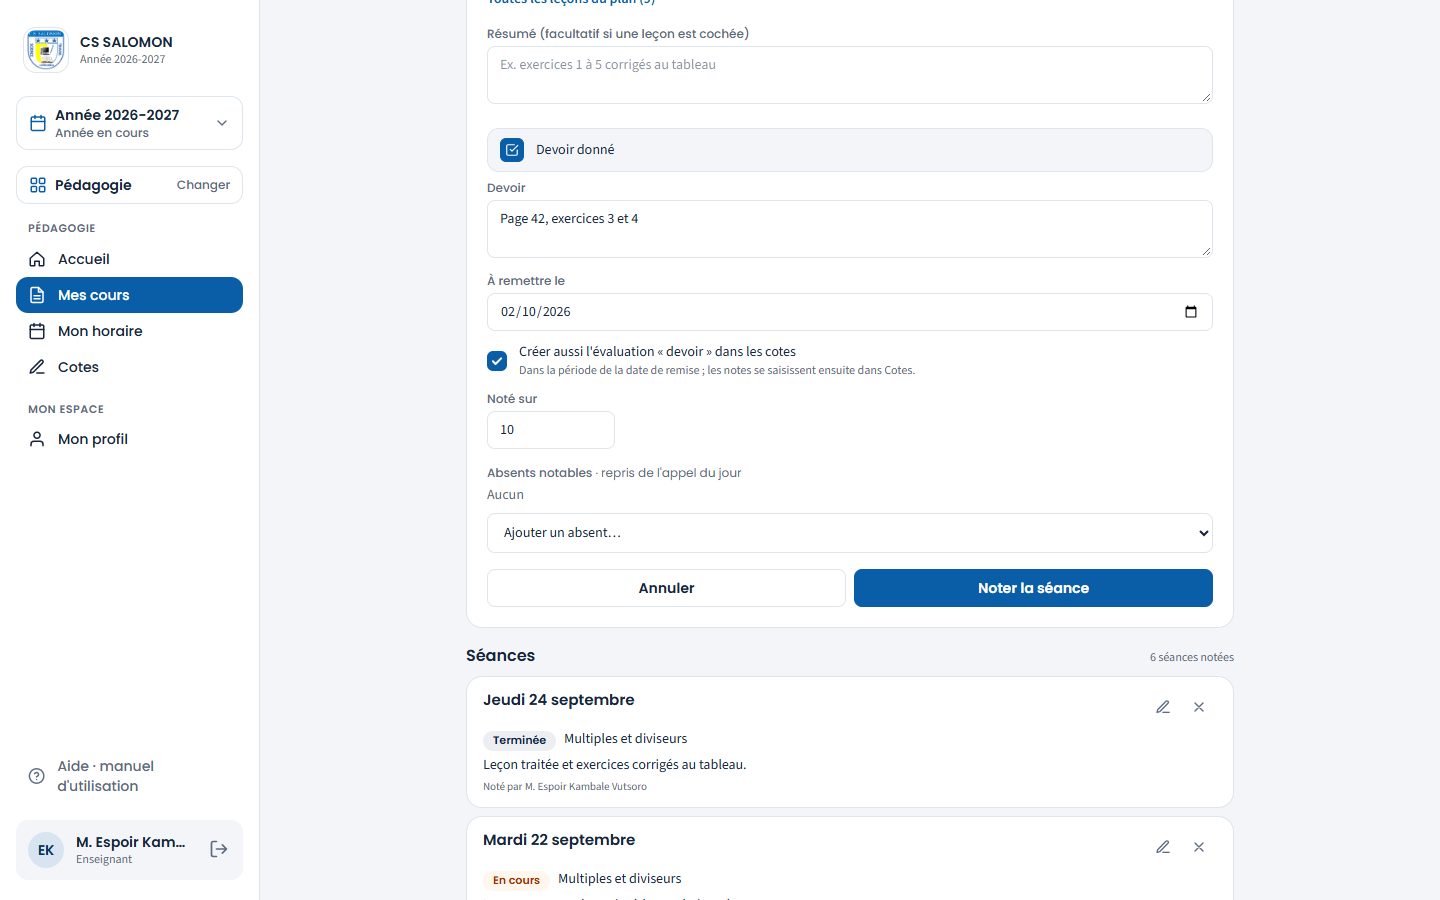Click Changer to switch module
This screenshot has width=1440, height=900.
(x=203, y=185)
